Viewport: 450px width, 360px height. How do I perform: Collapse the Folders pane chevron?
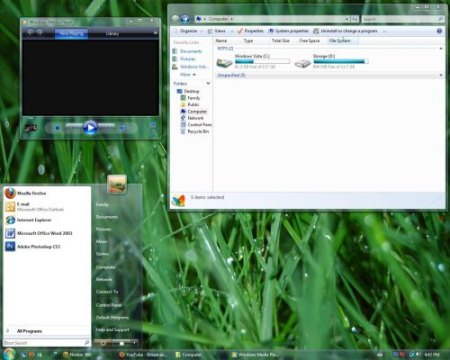[x=208, y=83]
